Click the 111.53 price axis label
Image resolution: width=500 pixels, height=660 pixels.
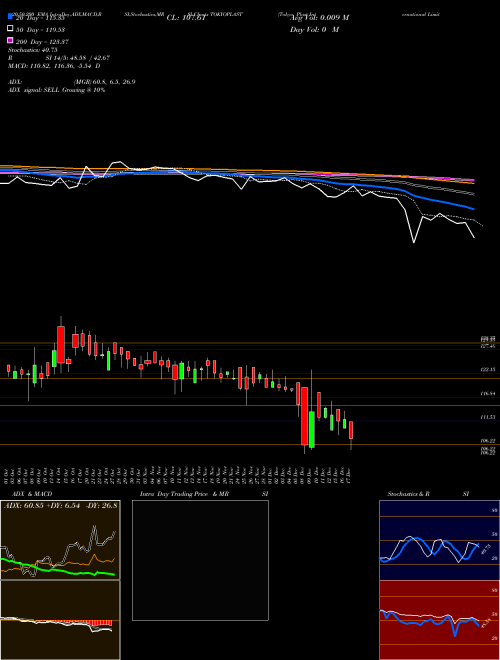488,417
